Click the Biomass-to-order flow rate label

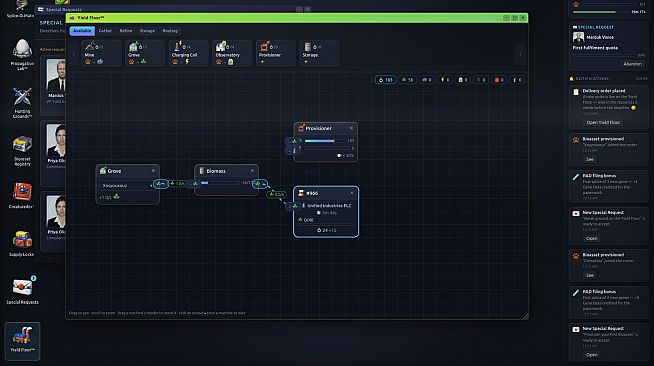pos(277,194)
